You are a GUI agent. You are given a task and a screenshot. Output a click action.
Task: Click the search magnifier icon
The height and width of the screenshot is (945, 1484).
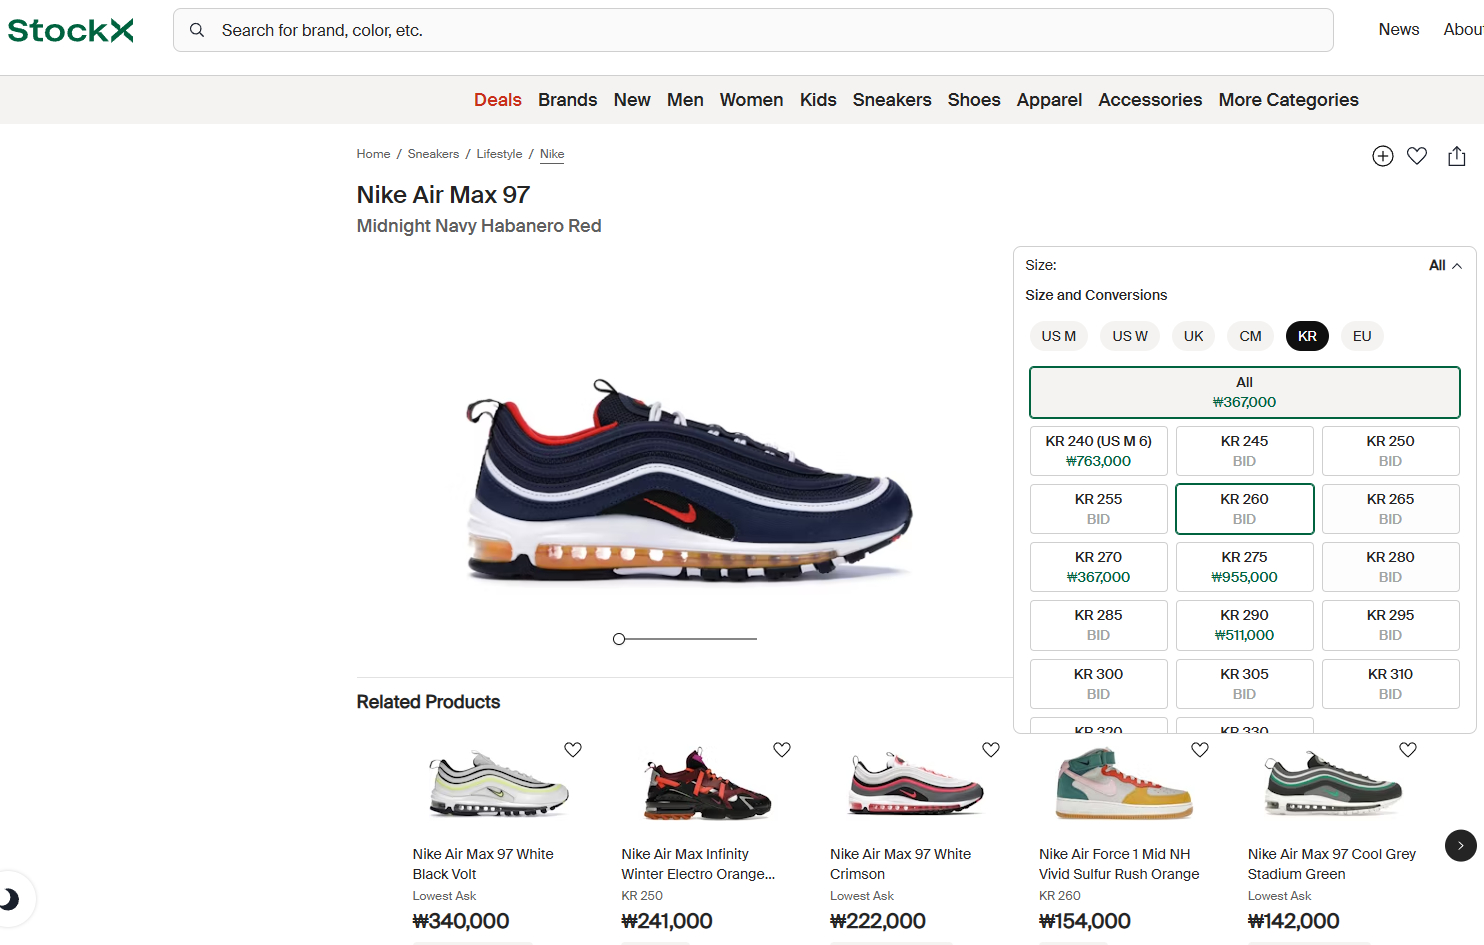pos(197,30)
